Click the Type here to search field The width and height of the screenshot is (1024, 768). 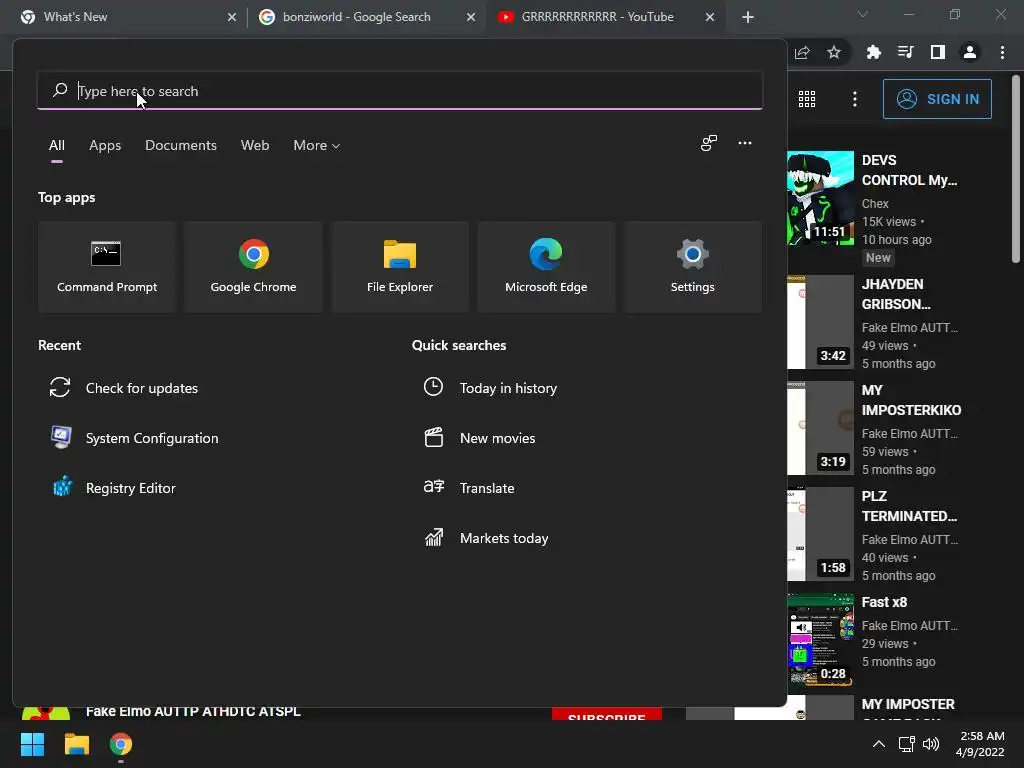click(400, 91)
